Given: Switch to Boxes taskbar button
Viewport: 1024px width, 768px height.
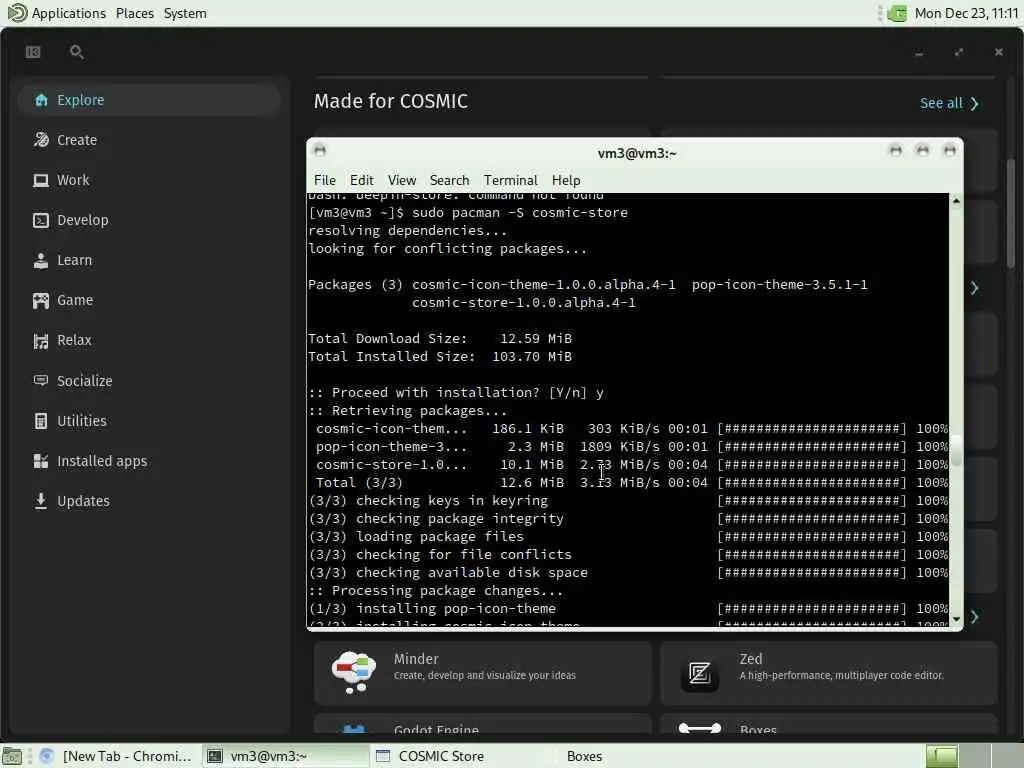Looking at the screenshot, I should [584, 756].
